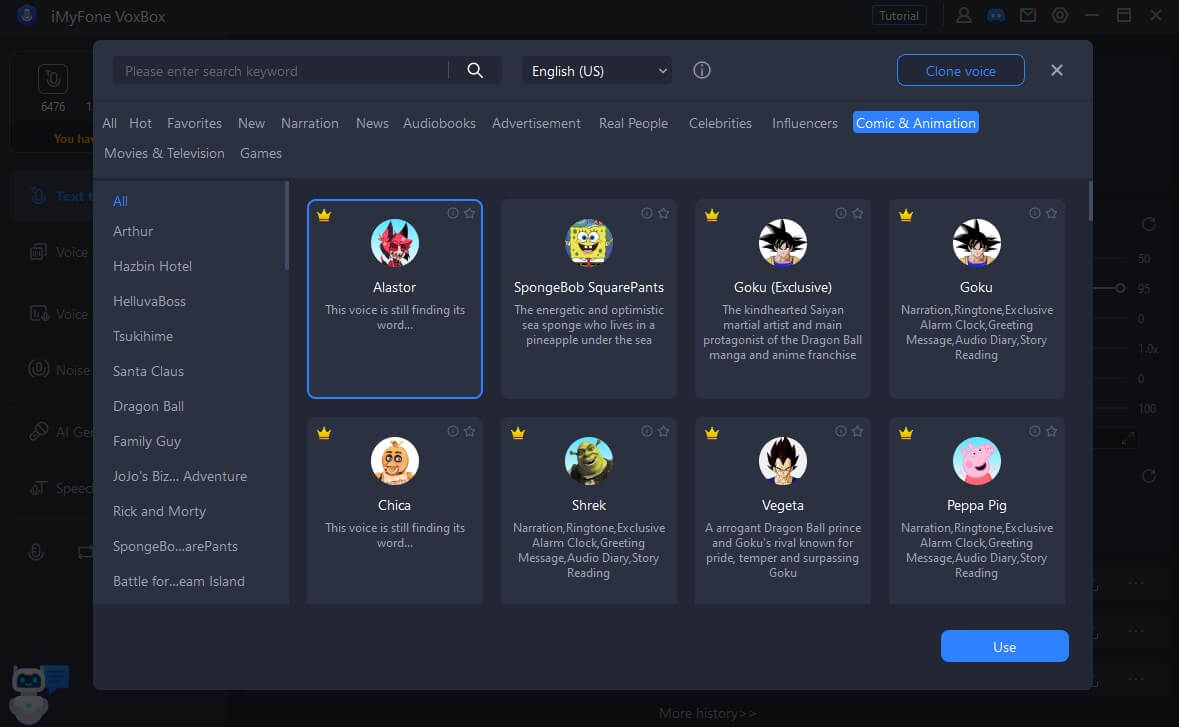Select Rick and Morty subcategory
This screenshot has height=727, width=1179.
159,511
